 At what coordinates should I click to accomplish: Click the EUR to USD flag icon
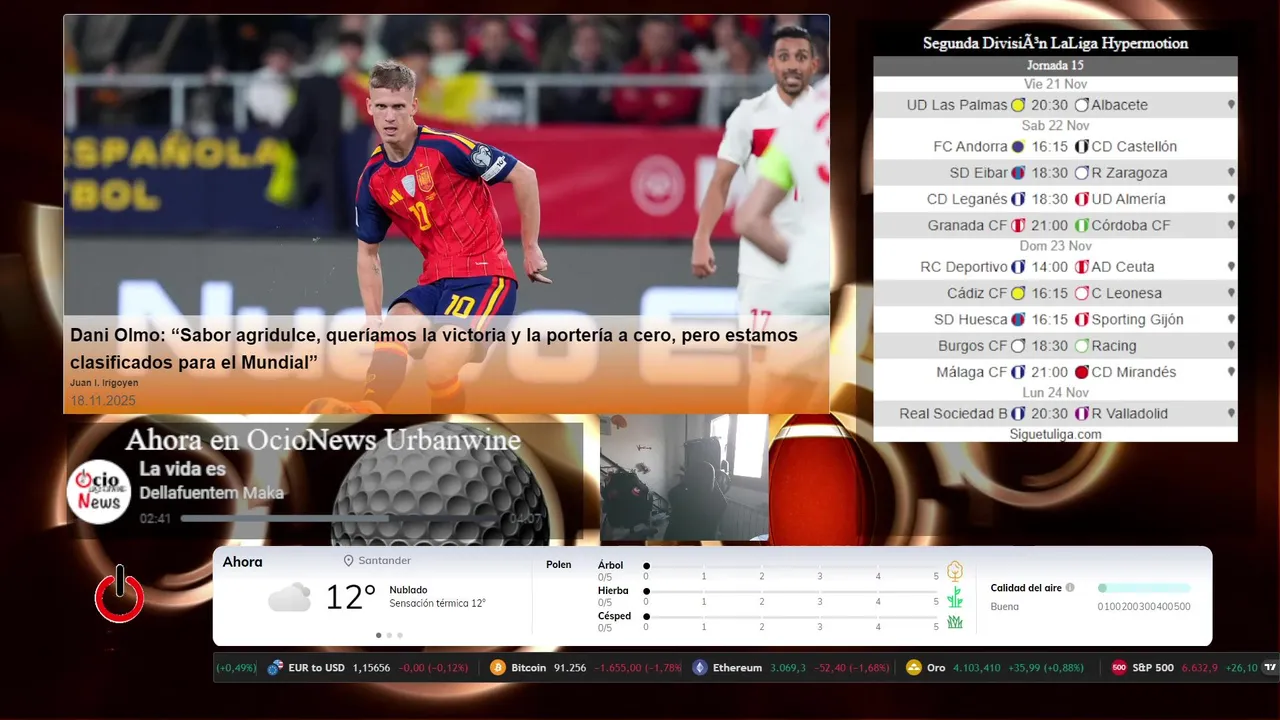275,668
